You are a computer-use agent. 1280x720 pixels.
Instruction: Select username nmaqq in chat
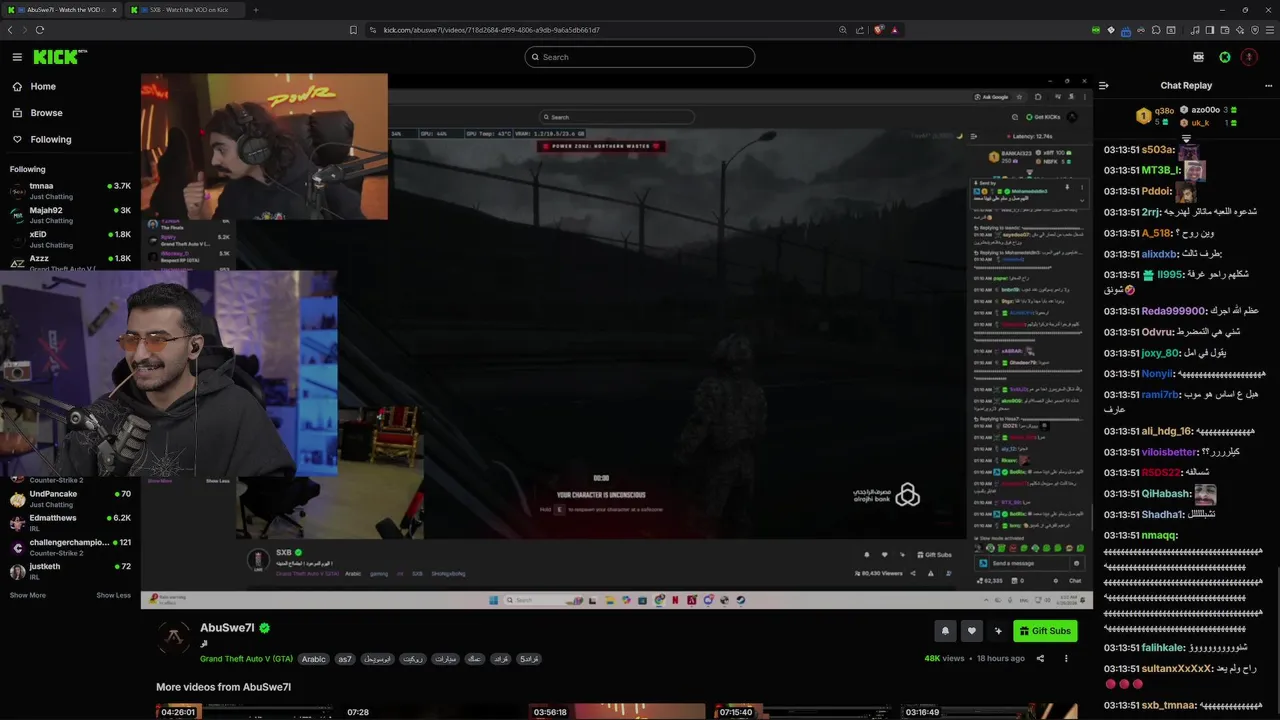point(1159,535)
